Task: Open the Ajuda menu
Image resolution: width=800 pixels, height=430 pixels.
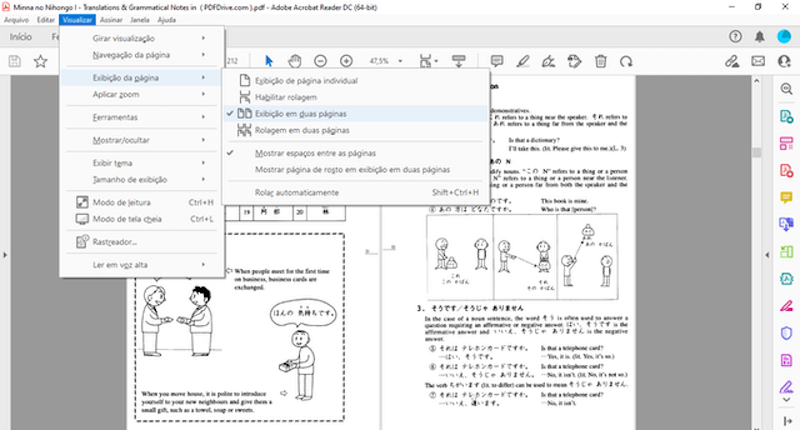Action: [x=167, y=20]
